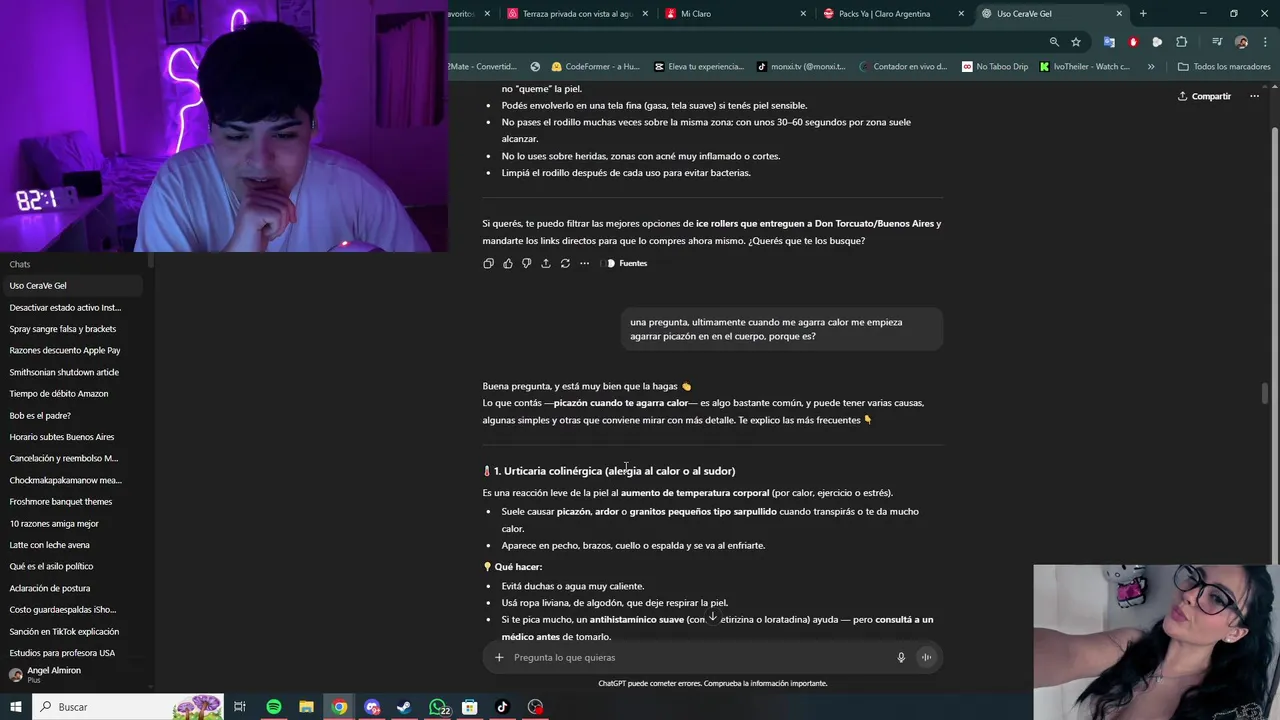Open the 'Todos los marcadores' folder
Viewport: 1280px width, 720px height.
click(x=1224, y=67)
